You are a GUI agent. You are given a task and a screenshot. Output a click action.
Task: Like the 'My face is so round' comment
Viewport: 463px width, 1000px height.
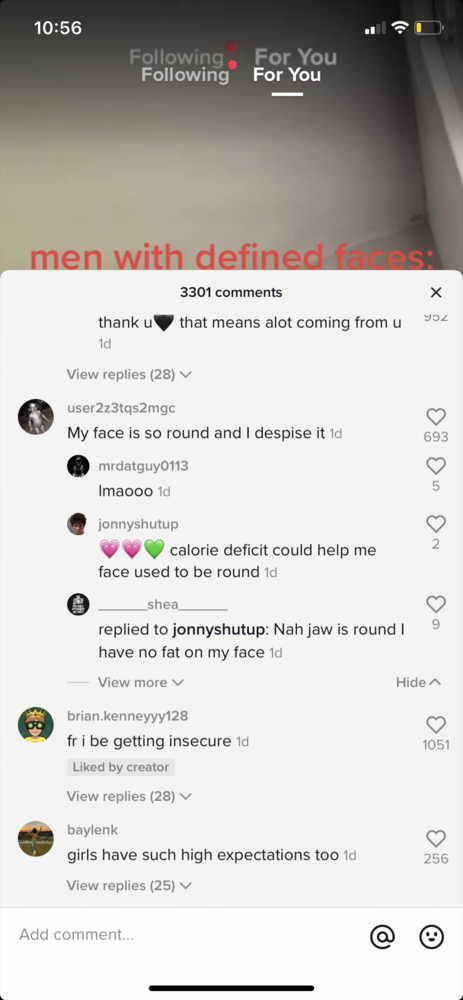(436, 417)
